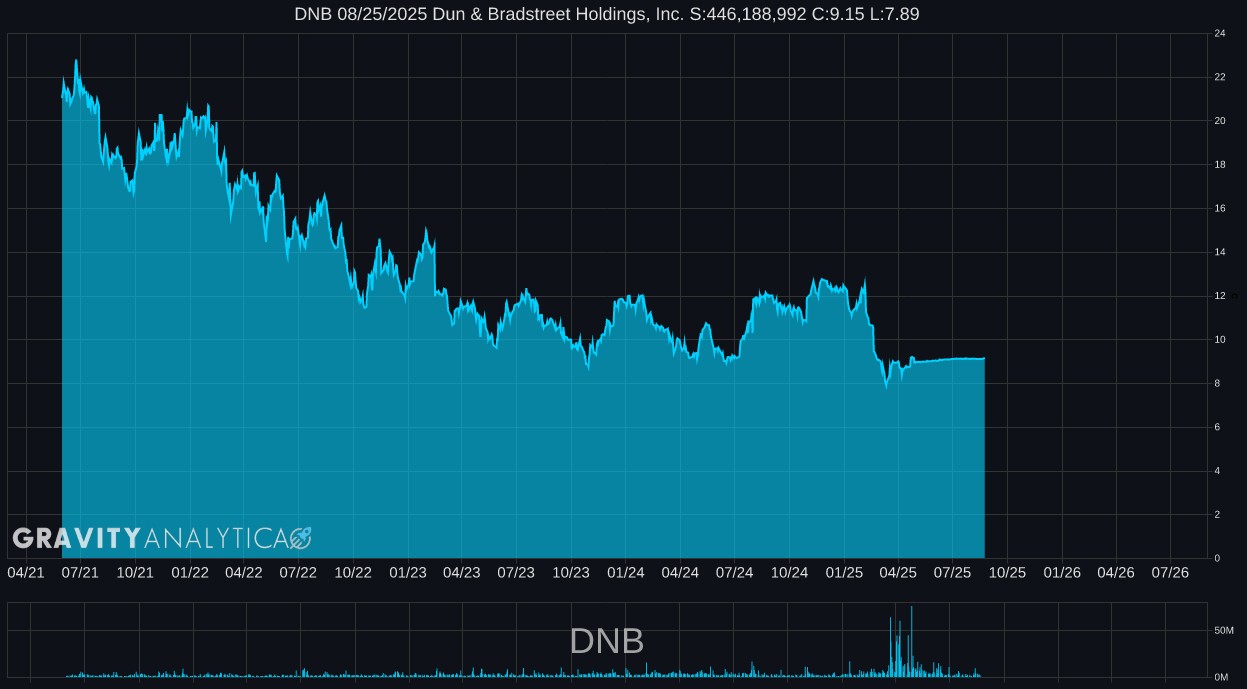Screen dimensions: 1247x689
Task: Click the 04/23 x-axis date label
Action: coord(462,572)
